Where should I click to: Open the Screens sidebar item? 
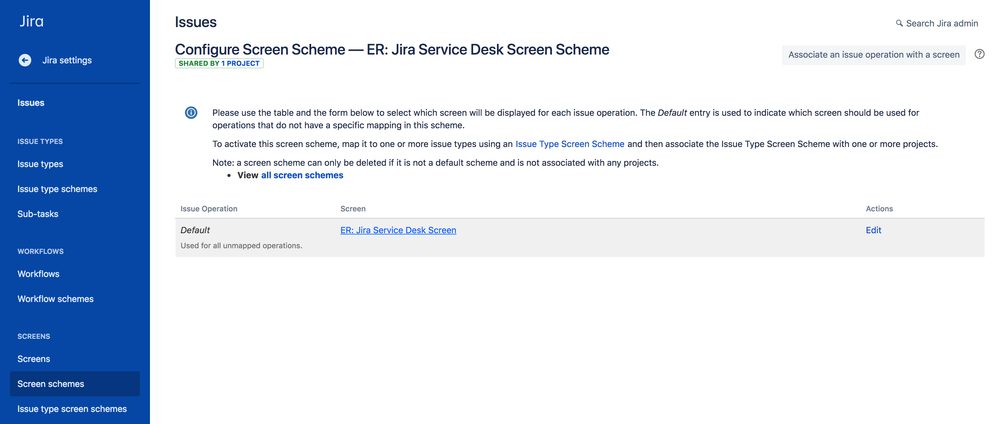click(x=34, y=359)
